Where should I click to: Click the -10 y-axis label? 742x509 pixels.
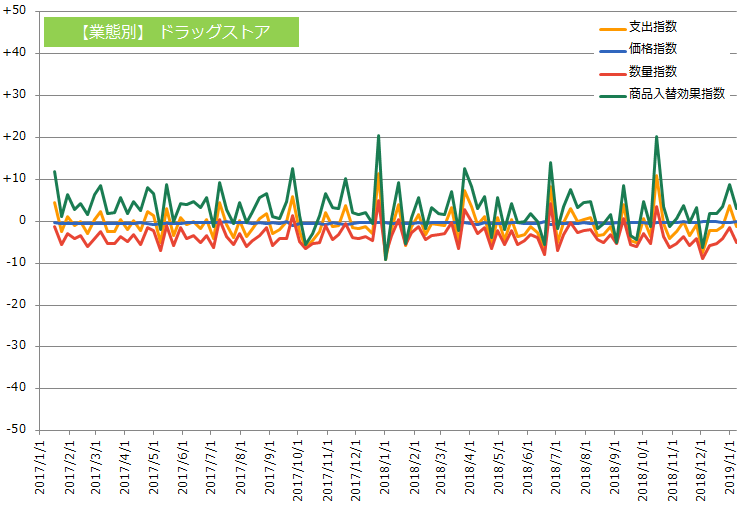(16, 263)
